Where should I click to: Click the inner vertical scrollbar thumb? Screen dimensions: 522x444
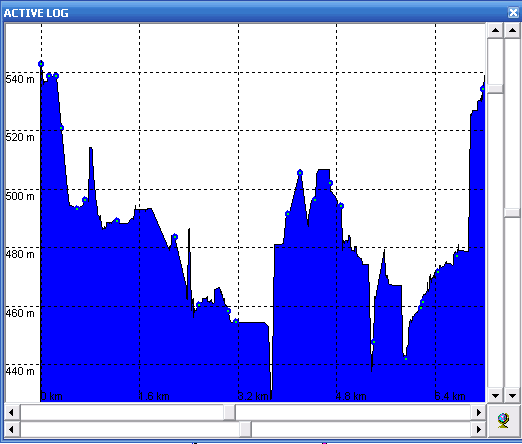coord(495,89)
